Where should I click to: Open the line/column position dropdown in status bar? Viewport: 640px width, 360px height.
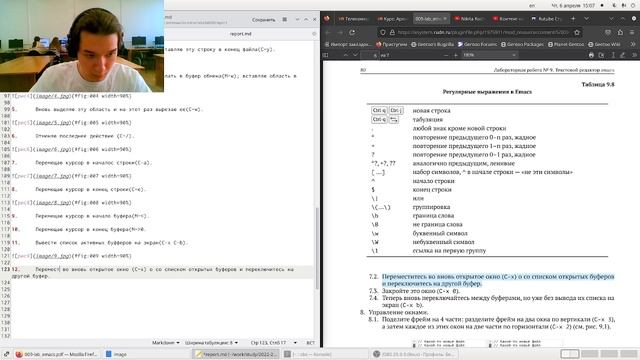273,343
